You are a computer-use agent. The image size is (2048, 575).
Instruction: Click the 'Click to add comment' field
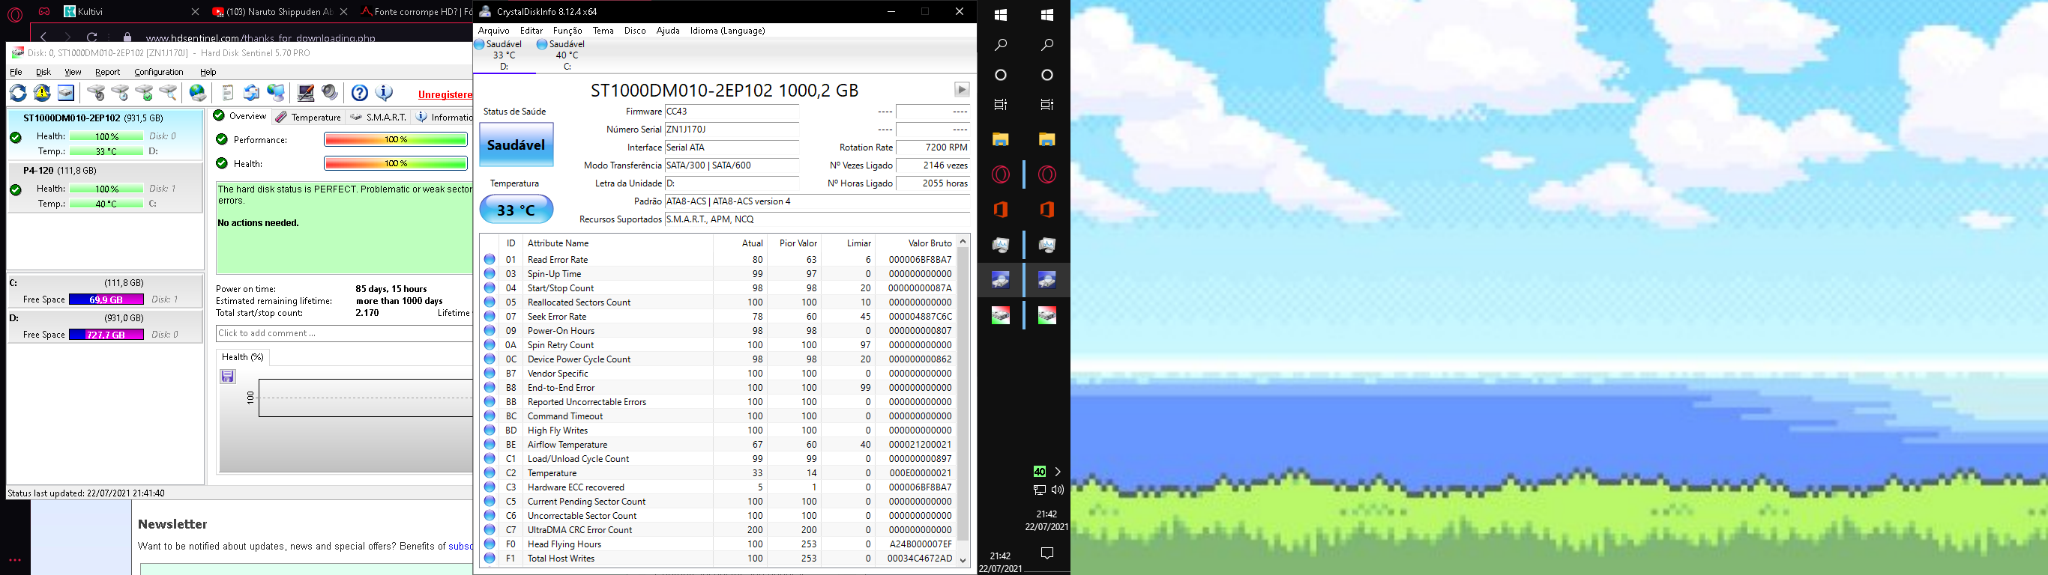pyautogui.click(x=344, y=333)
